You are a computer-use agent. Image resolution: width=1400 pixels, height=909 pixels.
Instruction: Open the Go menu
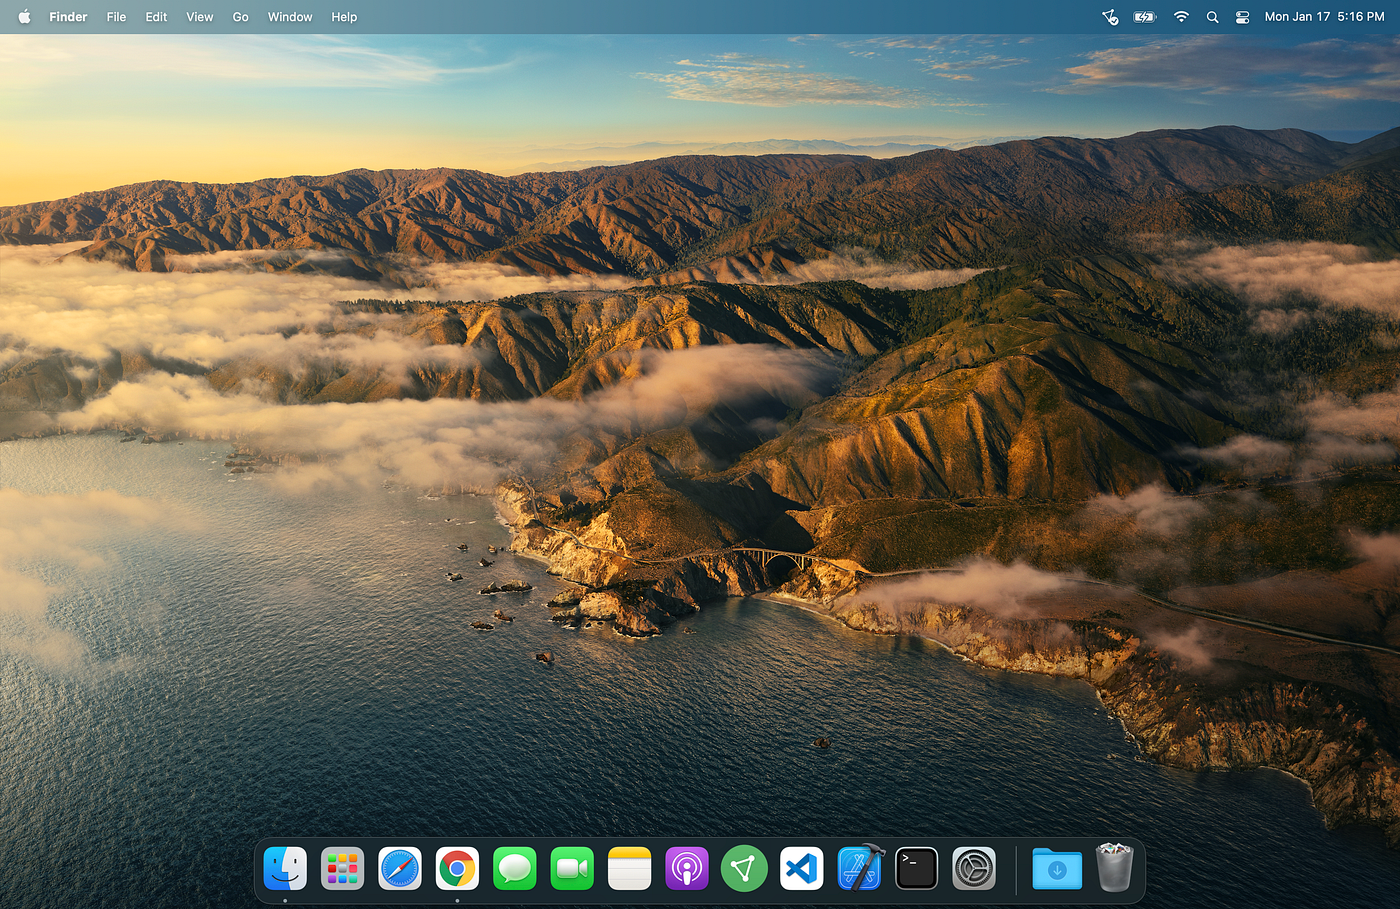(x=240, y=17)
